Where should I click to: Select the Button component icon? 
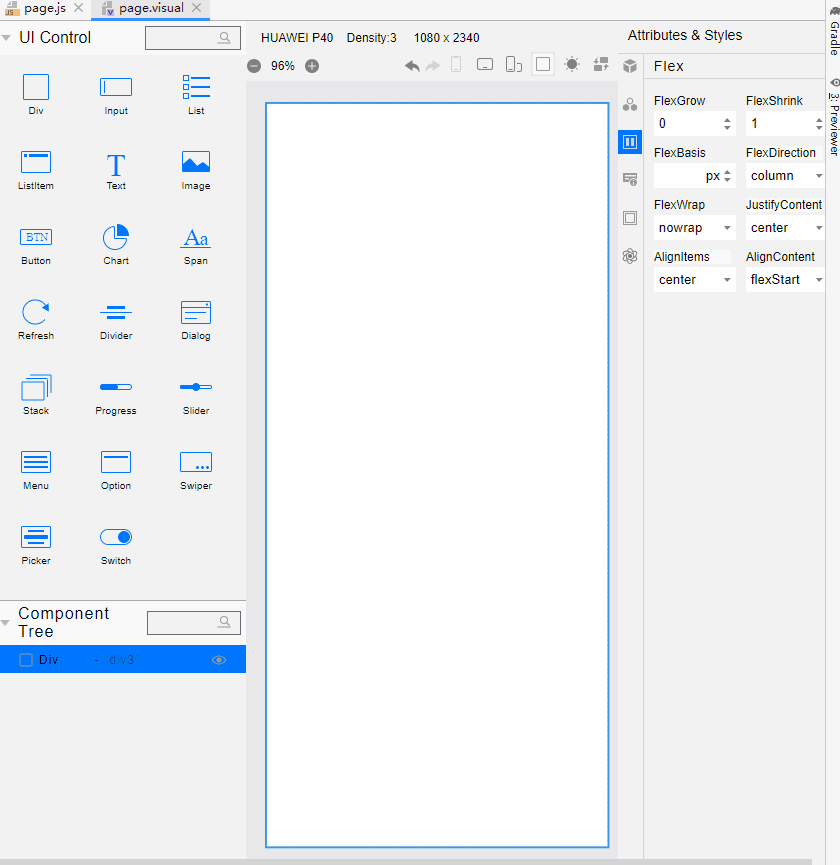pos(36,237)
